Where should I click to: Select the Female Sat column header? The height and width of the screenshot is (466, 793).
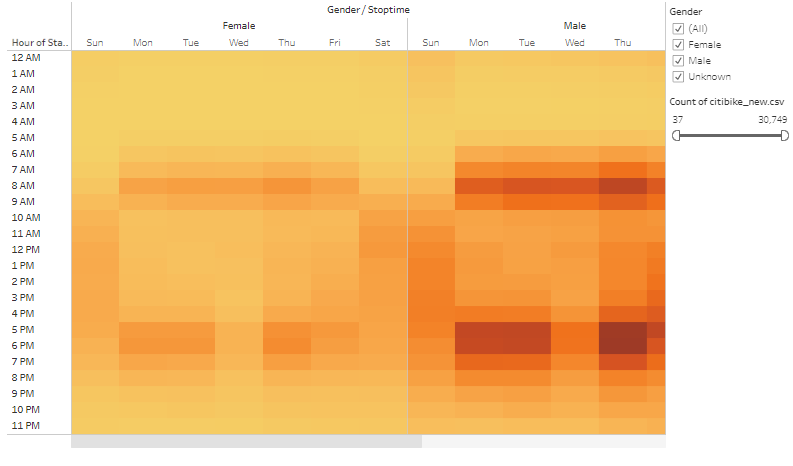[x=383, y=43]
